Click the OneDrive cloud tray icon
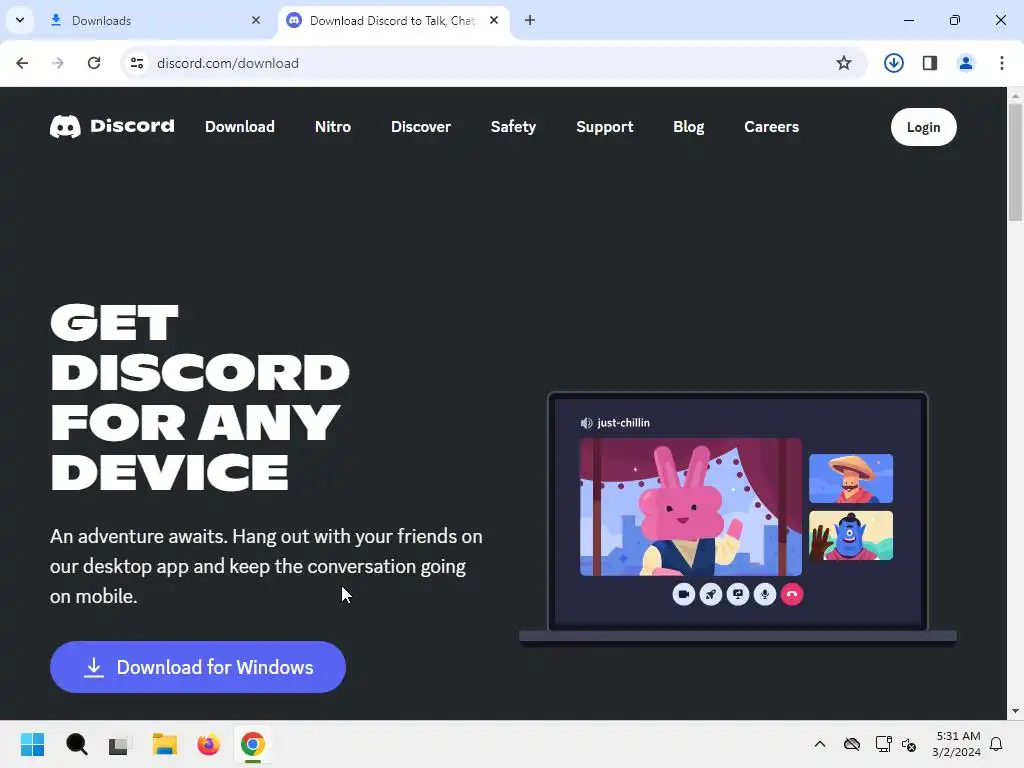The image size is (1024, 768). click(852, 744)
